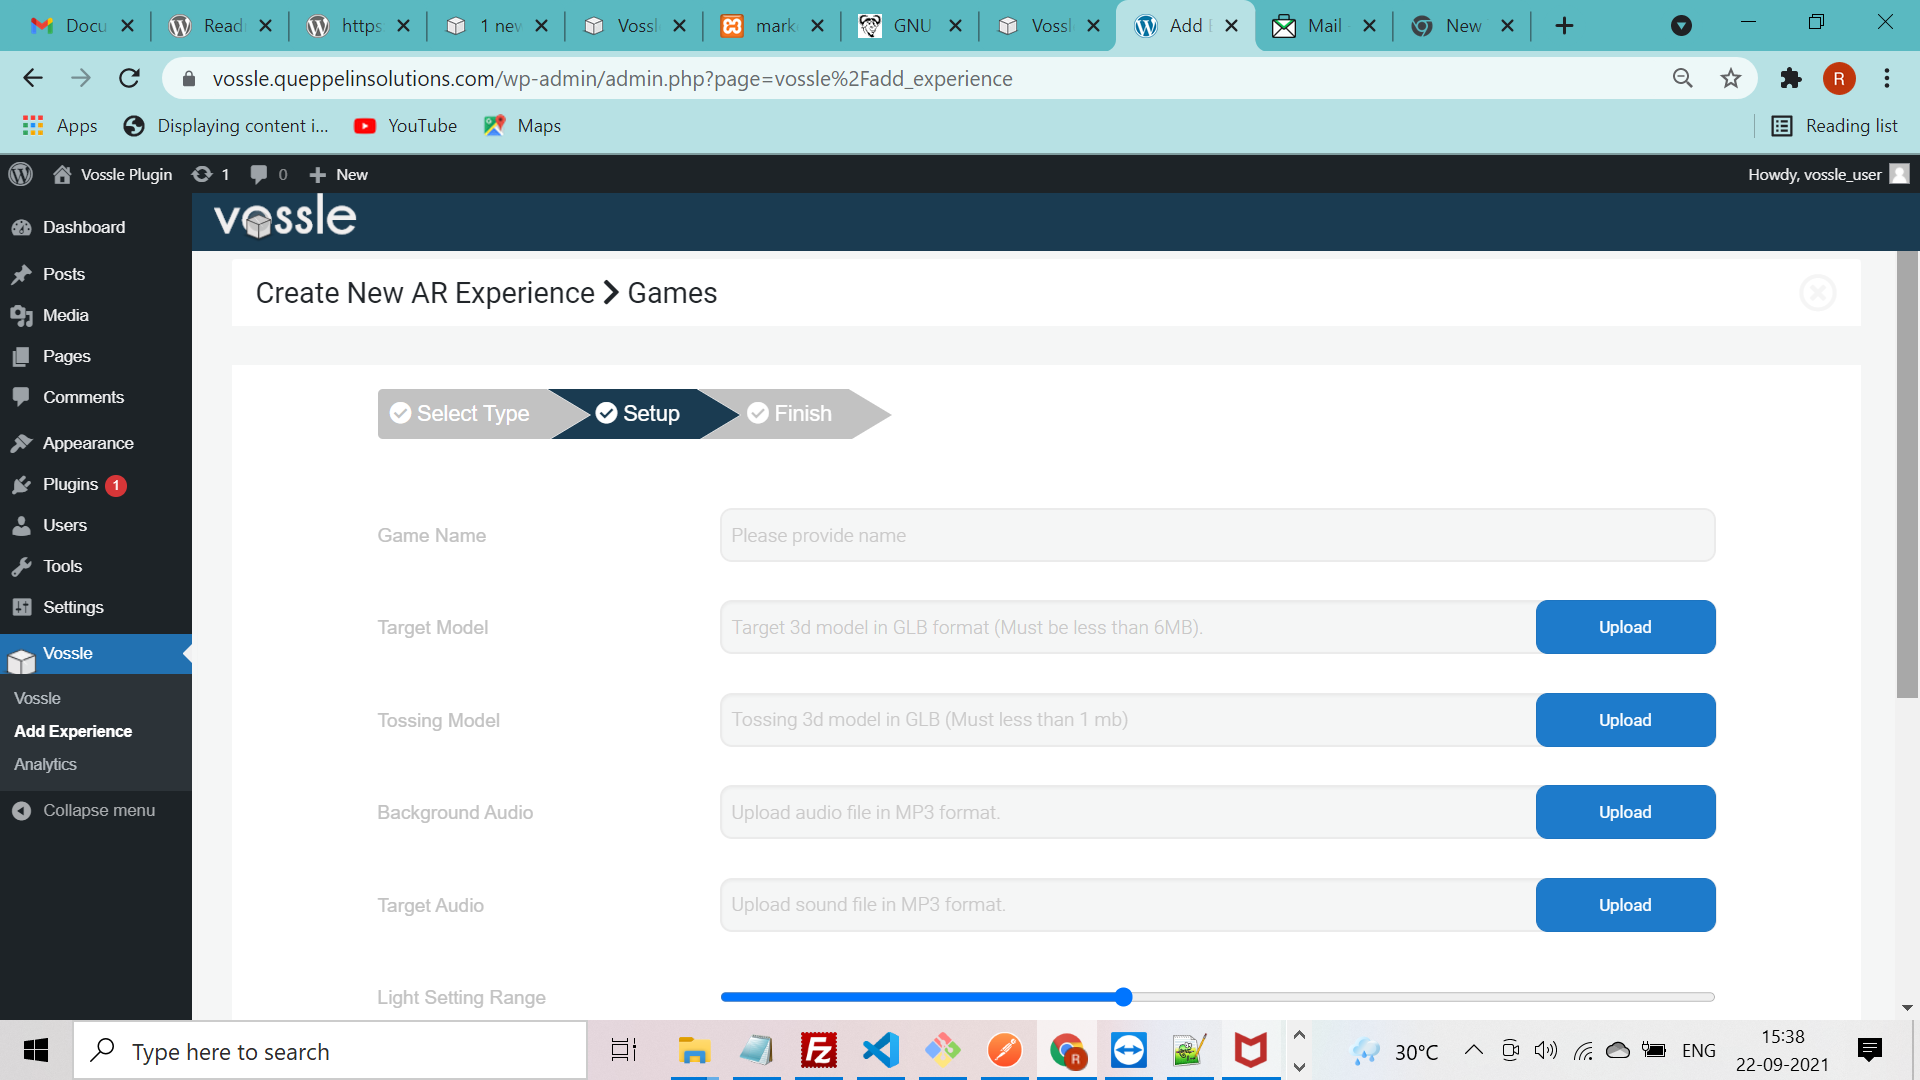This screenshot has width=1920, height=1080.
Task: Open the Apps bookmarks shortcut
Action: click(x=60, y=126)
